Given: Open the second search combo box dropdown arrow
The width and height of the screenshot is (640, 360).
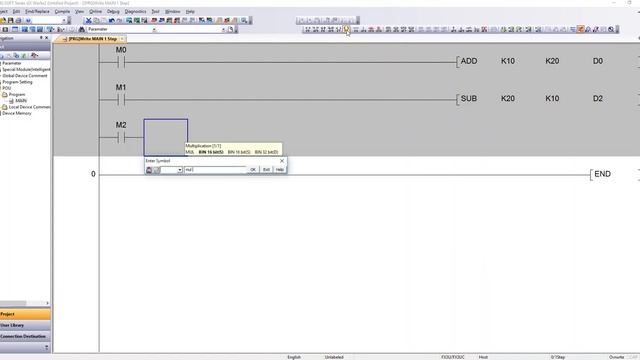Looking at the screenshot, I should (223, 29).
